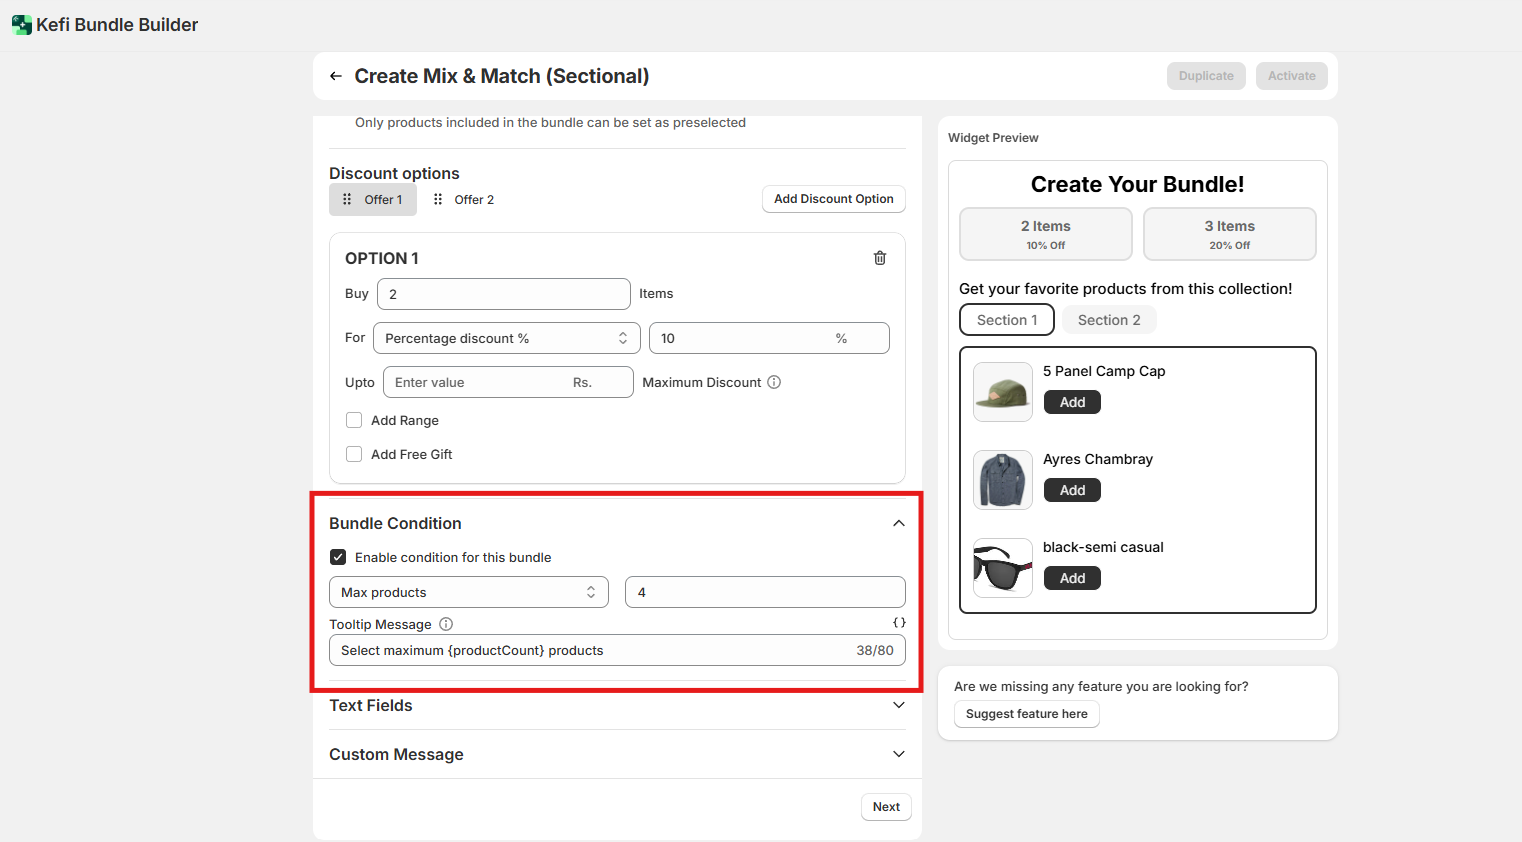
Task: Click the Next button
Action: pos(886,807)
